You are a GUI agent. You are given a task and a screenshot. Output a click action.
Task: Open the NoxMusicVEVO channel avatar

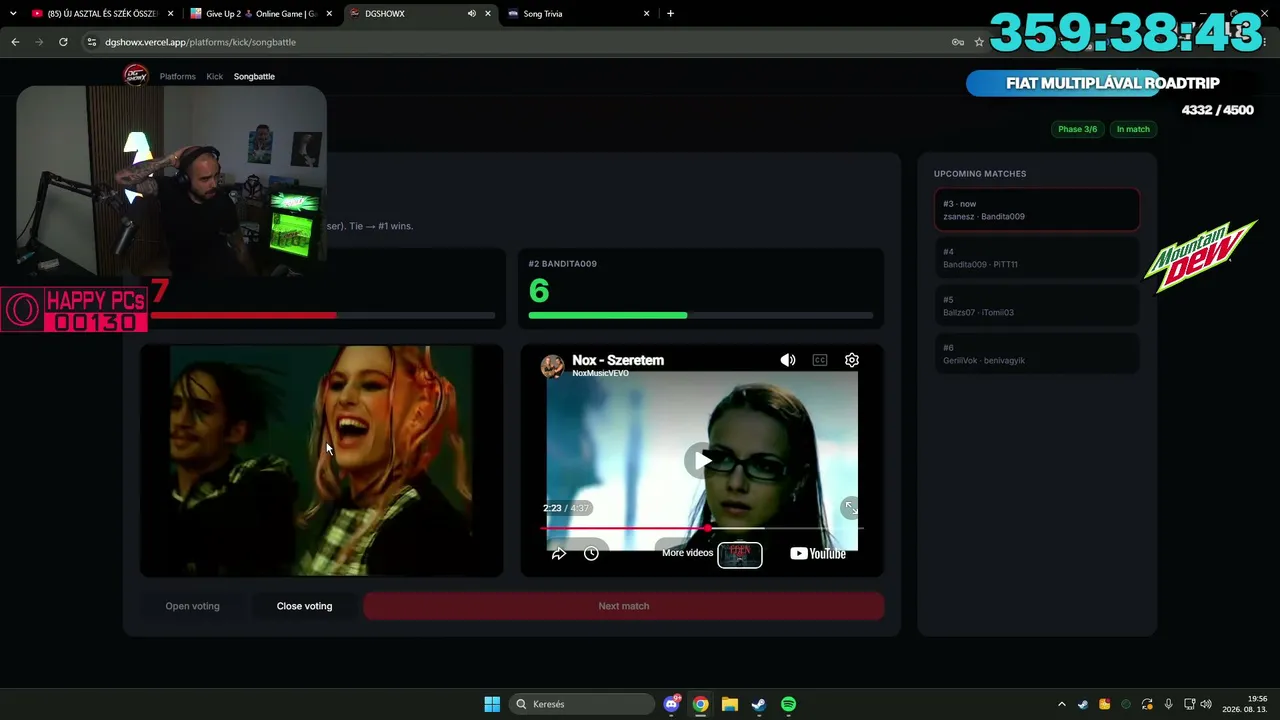pyautogui.click(x=553, y=366)
